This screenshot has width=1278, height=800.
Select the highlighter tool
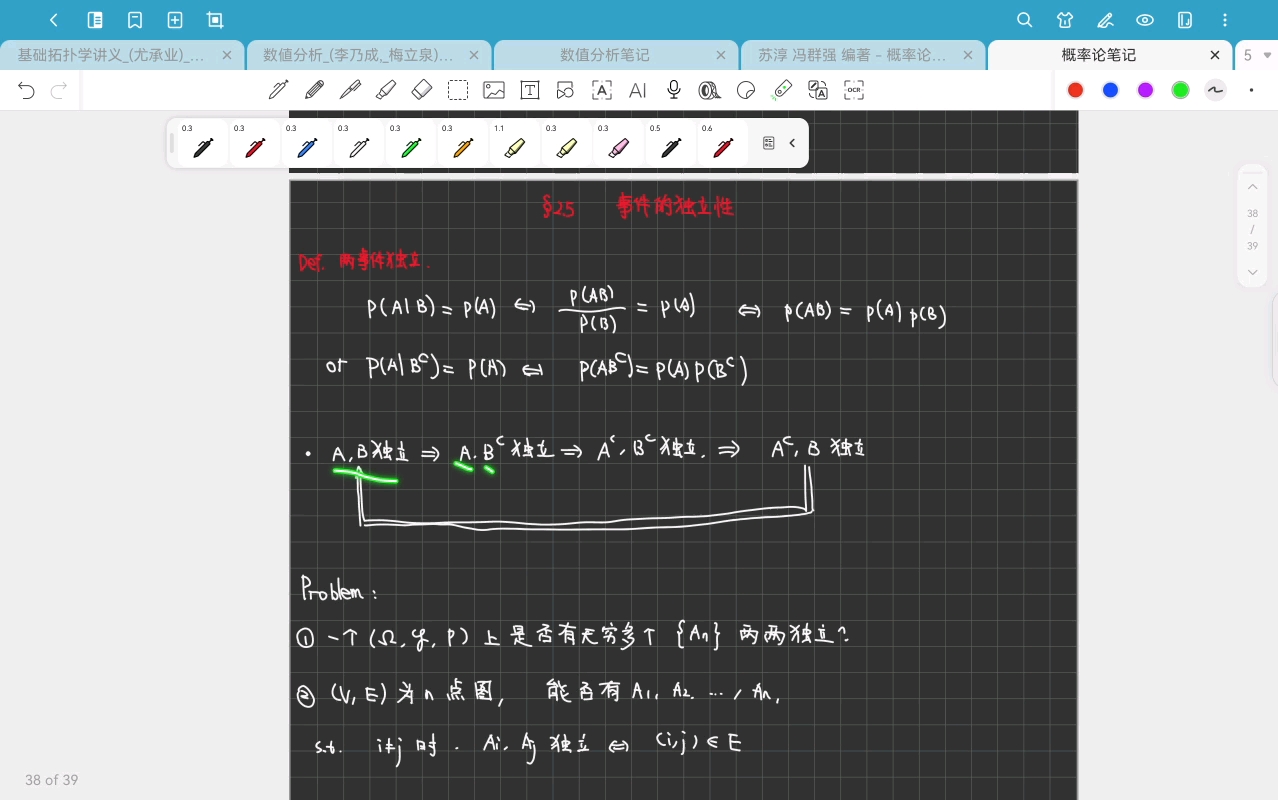tap(386, 90)
